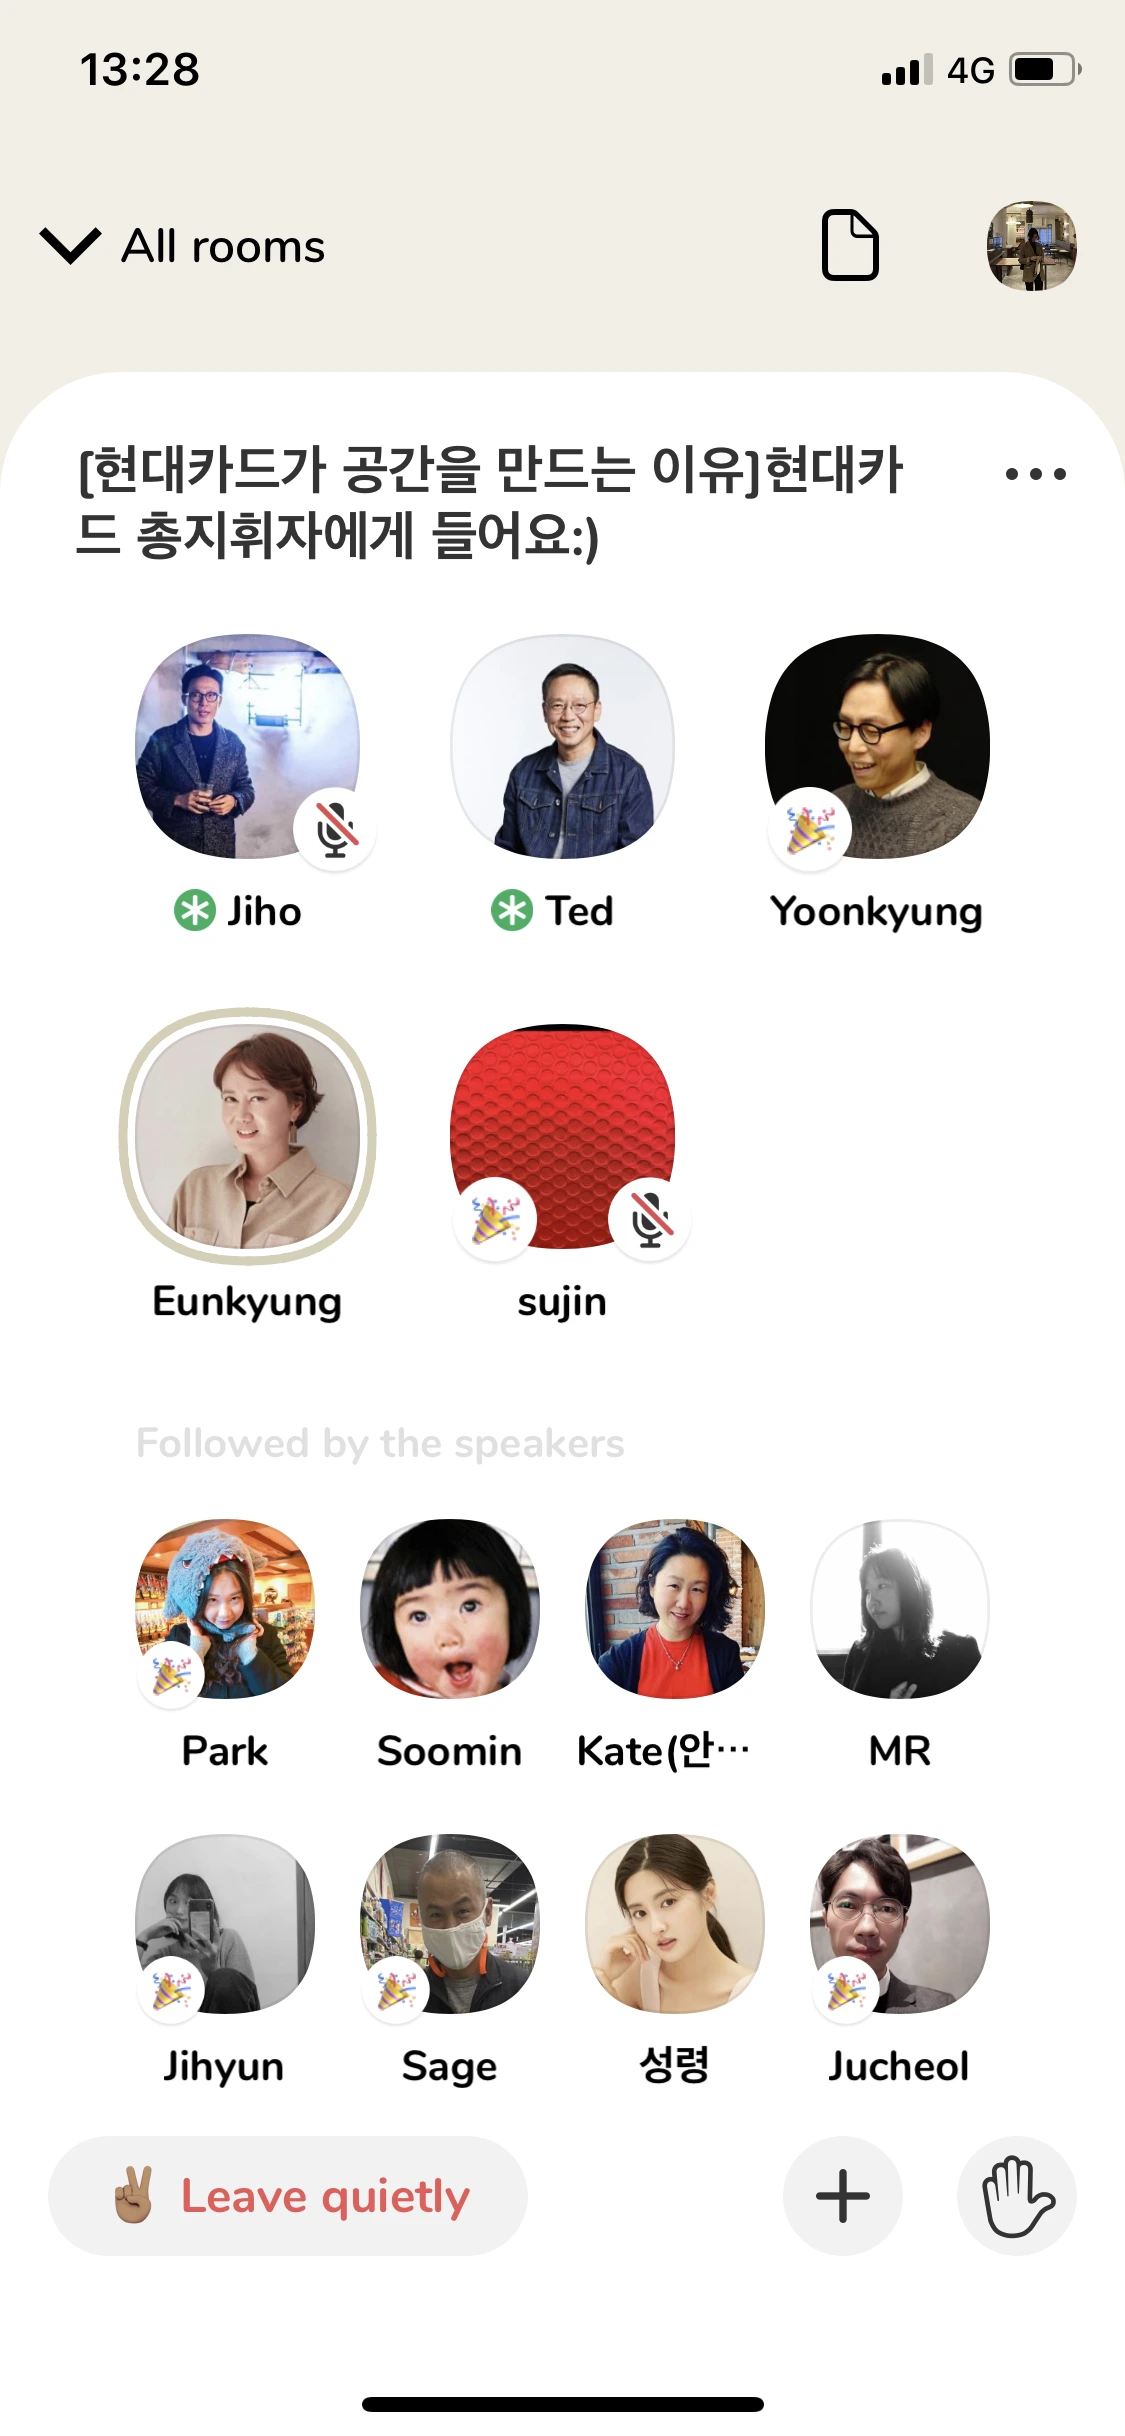
Task: Leave the room with Leave quietly
Action: coord(288,2196)
